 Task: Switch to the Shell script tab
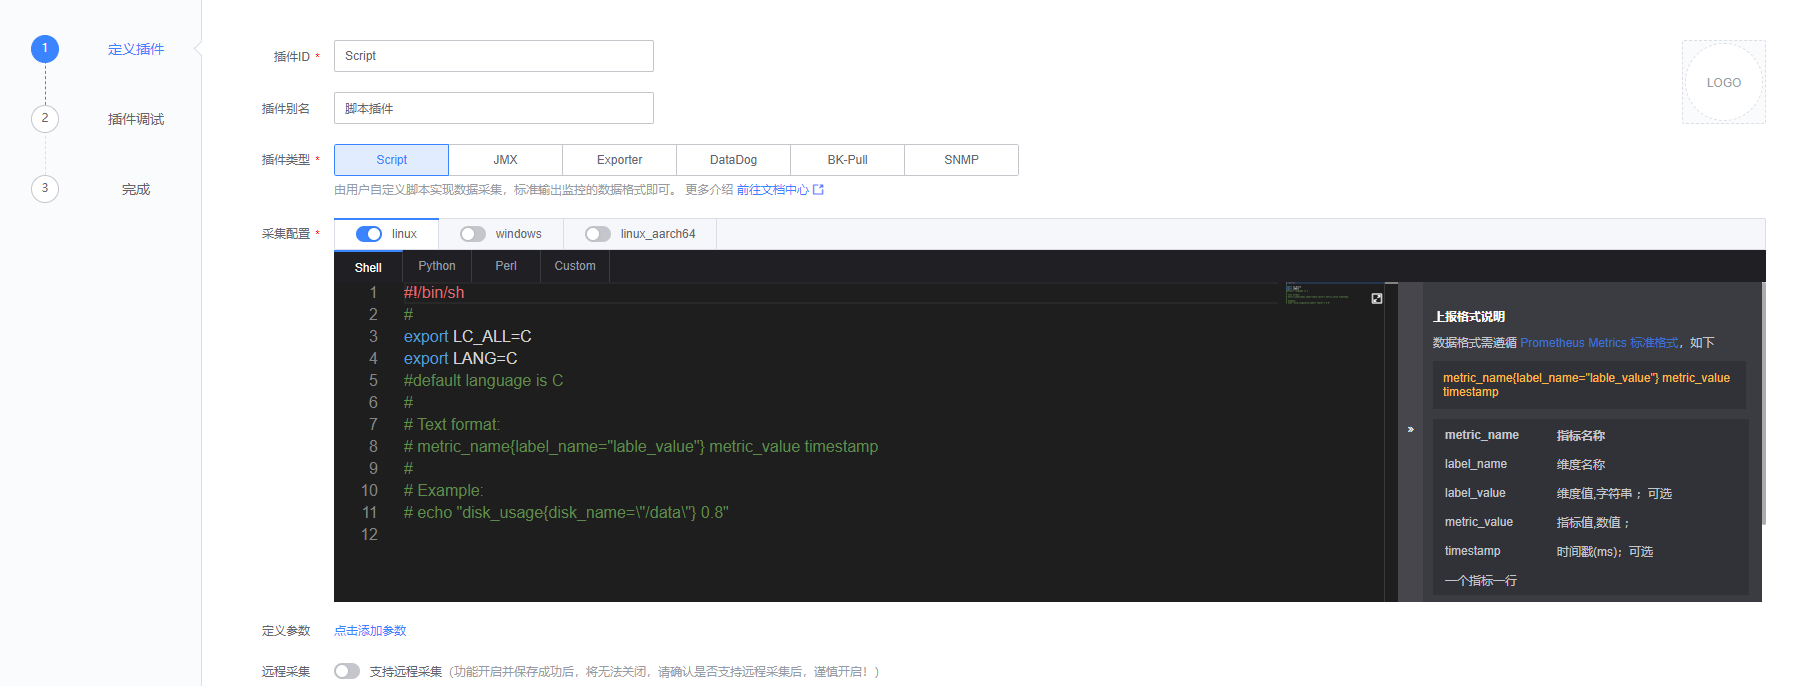pos(368,267)
